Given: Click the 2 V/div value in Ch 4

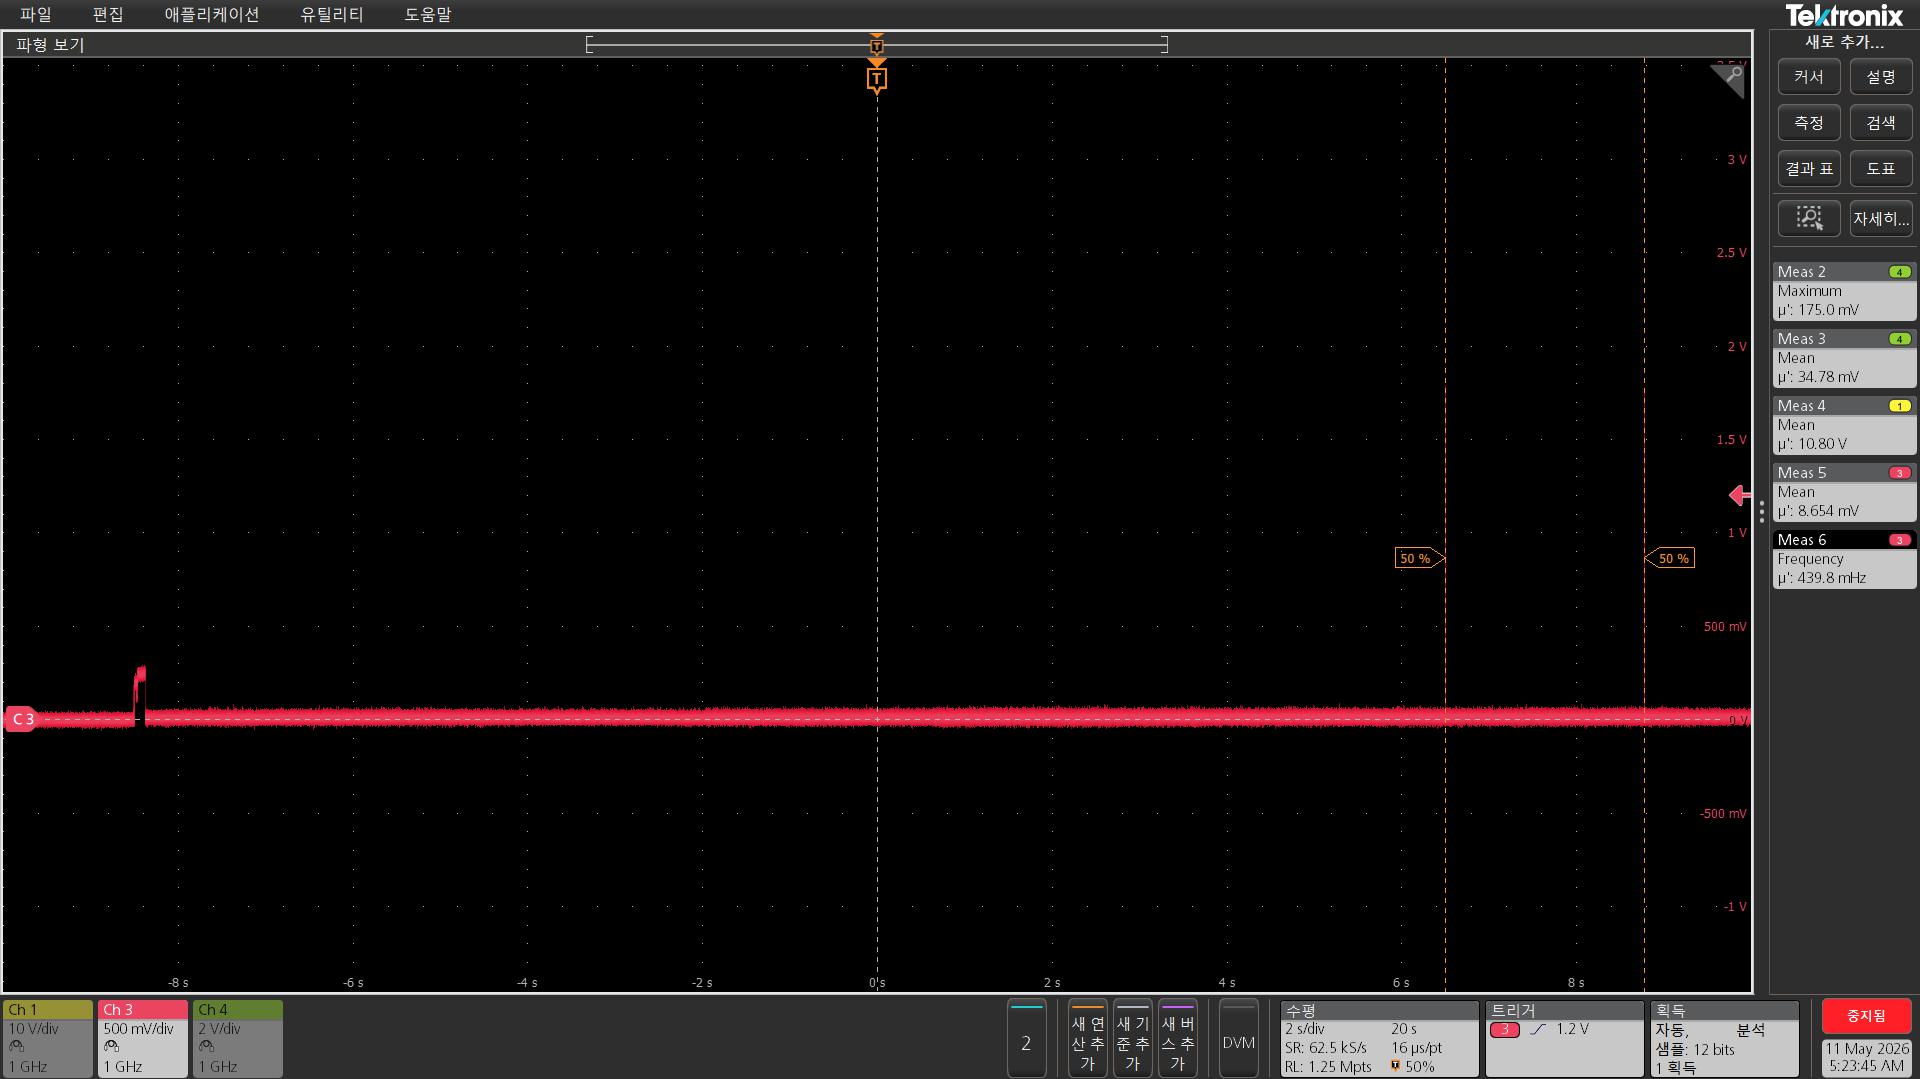Looking at the screenshot, I should pos(219,1029).
